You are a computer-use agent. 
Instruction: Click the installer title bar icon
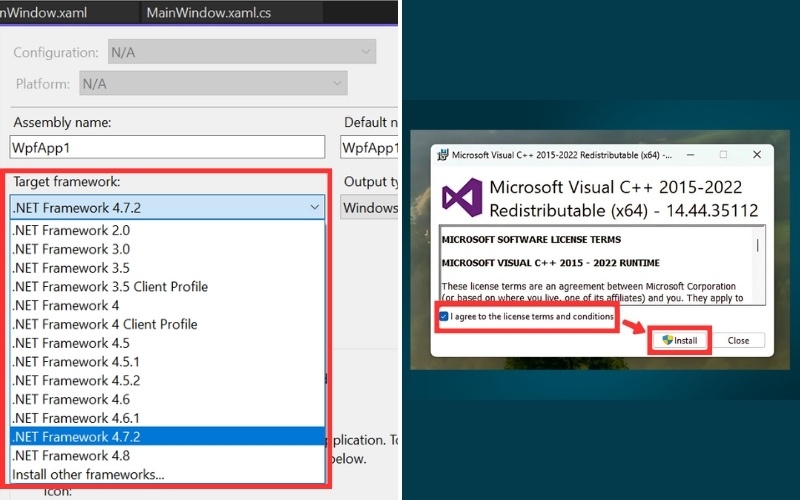coord(442,155)
